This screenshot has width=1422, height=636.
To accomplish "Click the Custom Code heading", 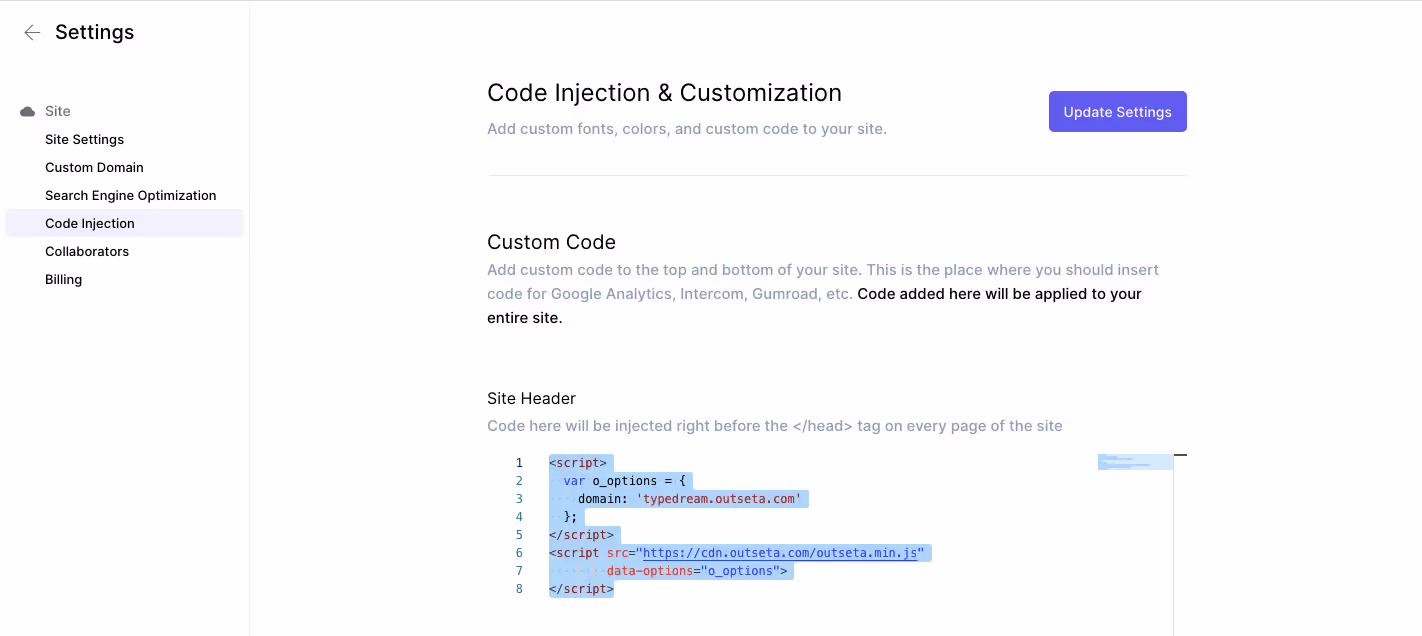I will [x=551, y=242].
